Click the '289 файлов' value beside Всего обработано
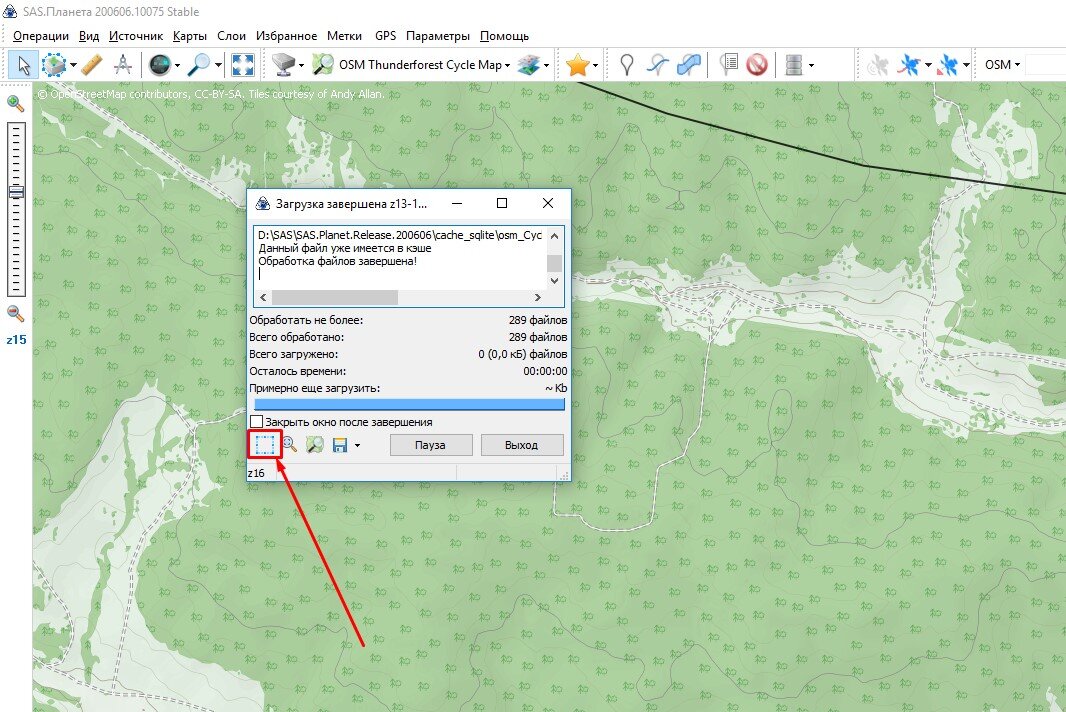This screenshot has width=1066, height=712. pyautogui.click(x=538, y=337)
